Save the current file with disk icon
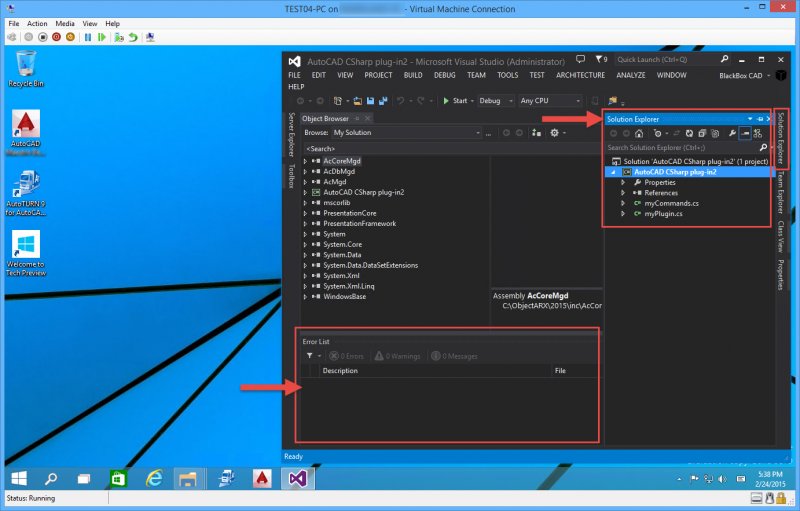Viewport: 800px width, 511px height. pos(370,101)
